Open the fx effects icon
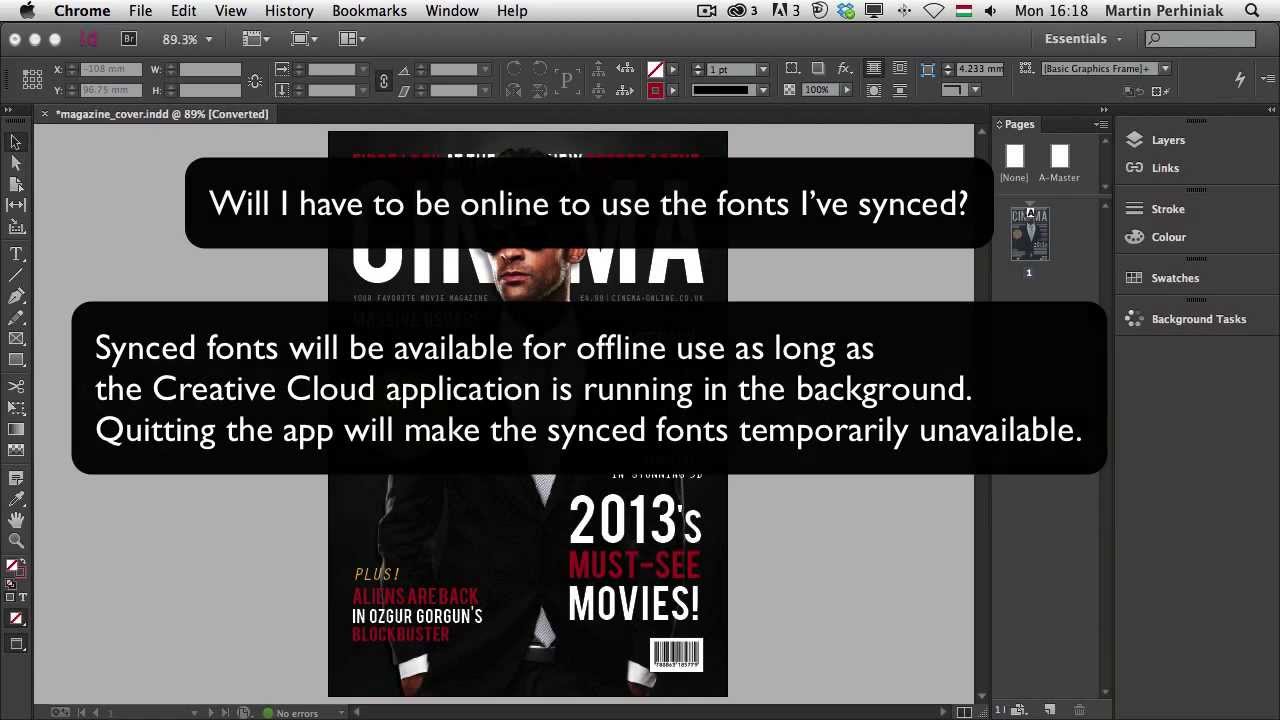Screen dimensions: 1280x720 tap(845, 69)
